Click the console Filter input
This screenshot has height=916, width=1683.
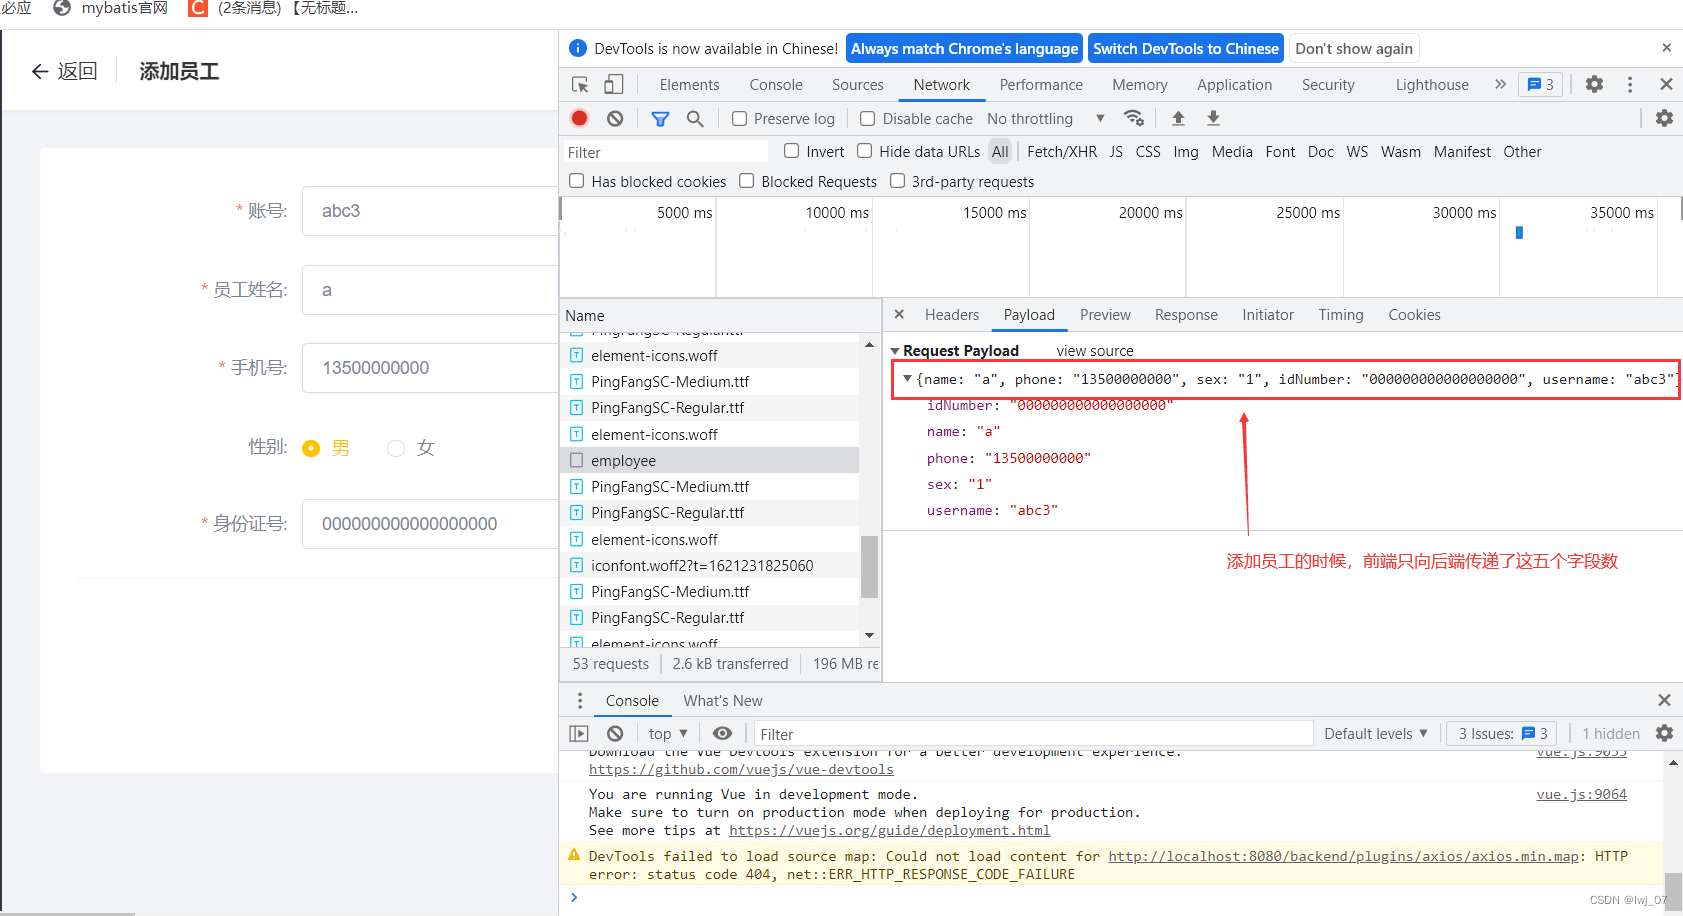(x=1033, y=733)
